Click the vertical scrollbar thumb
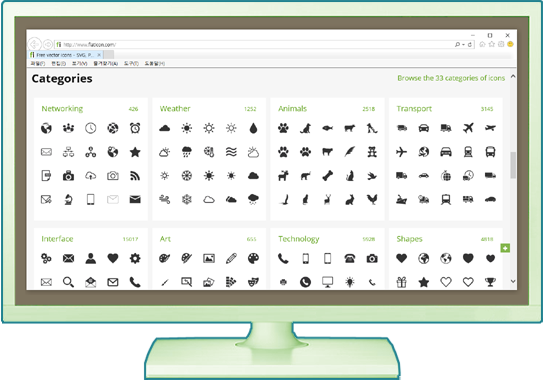544x381 pixels. click(513, 165)
